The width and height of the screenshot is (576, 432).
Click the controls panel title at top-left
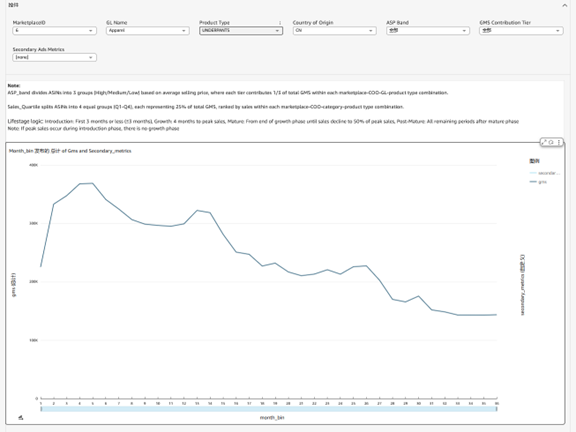pos(14,5)
